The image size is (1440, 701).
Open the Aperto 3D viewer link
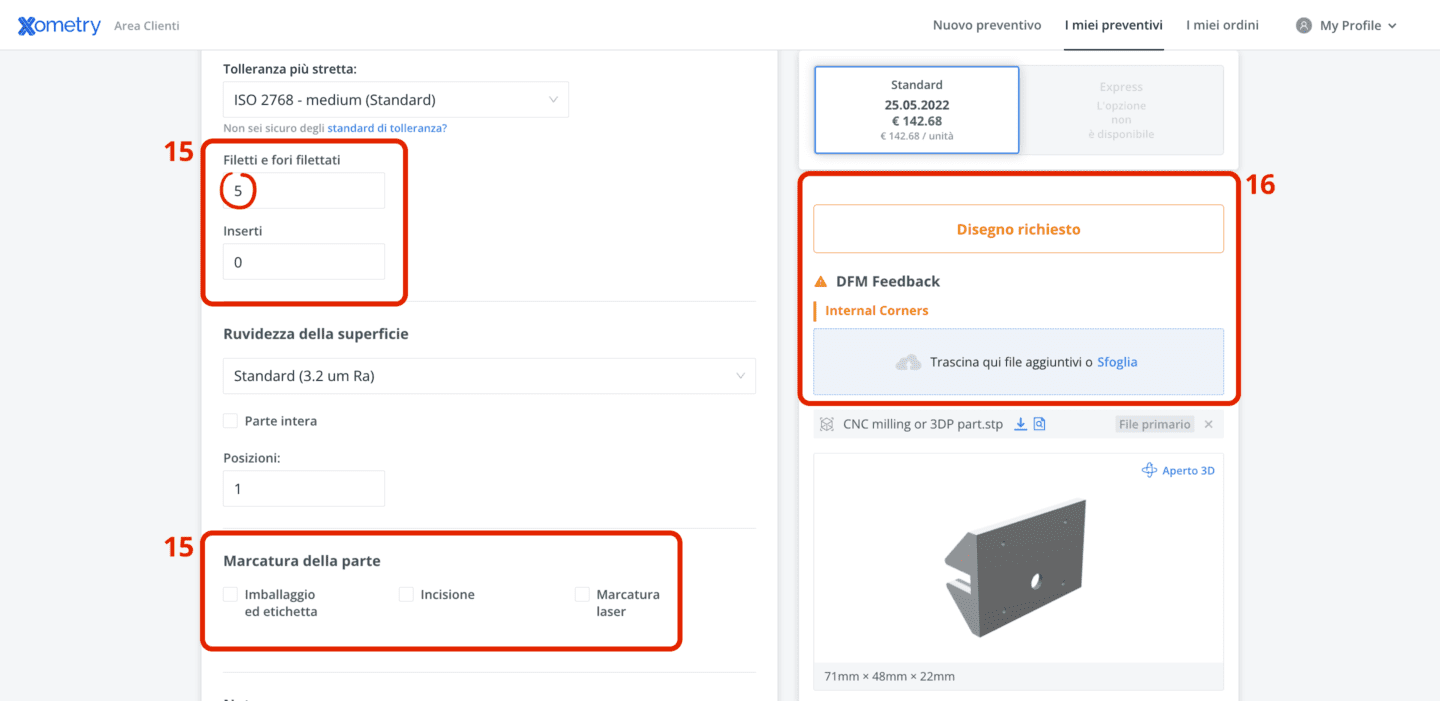[x=1188, y=470]
